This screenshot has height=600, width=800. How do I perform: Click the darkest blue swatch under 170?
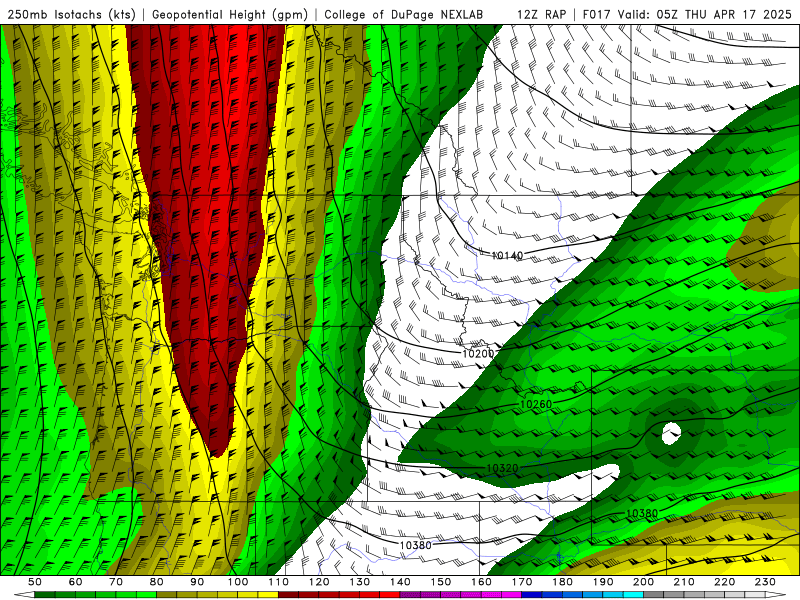pyautogui.click(x=532, y=595)
